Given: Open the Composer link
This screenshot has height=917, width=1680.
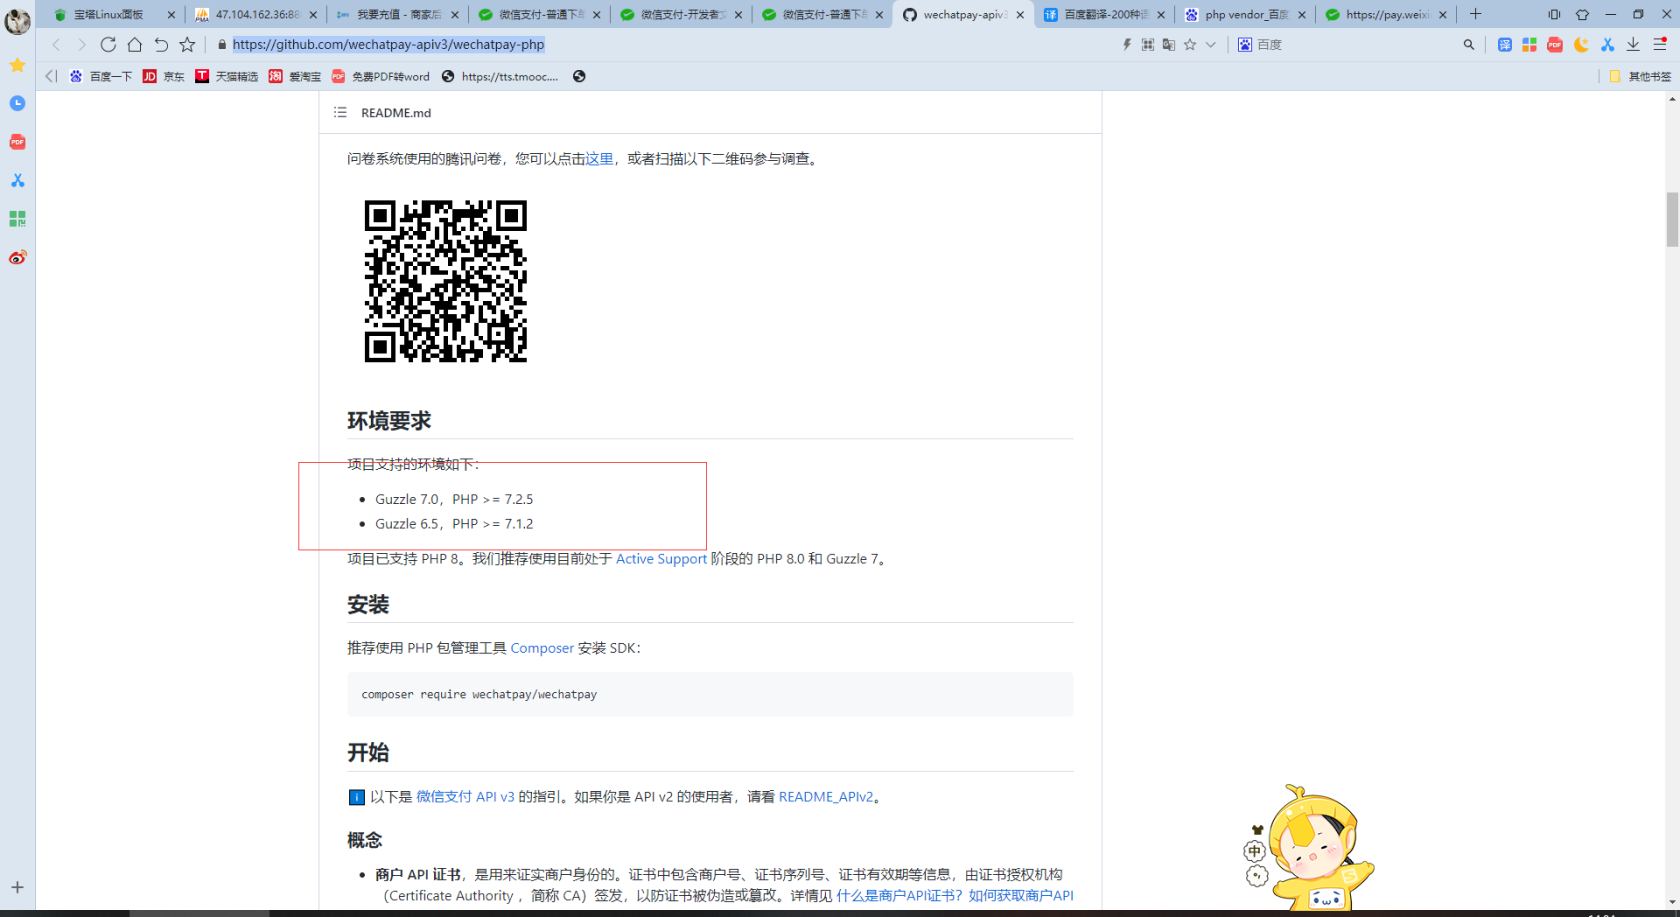Looking at the screenshot, I should 542,648.
